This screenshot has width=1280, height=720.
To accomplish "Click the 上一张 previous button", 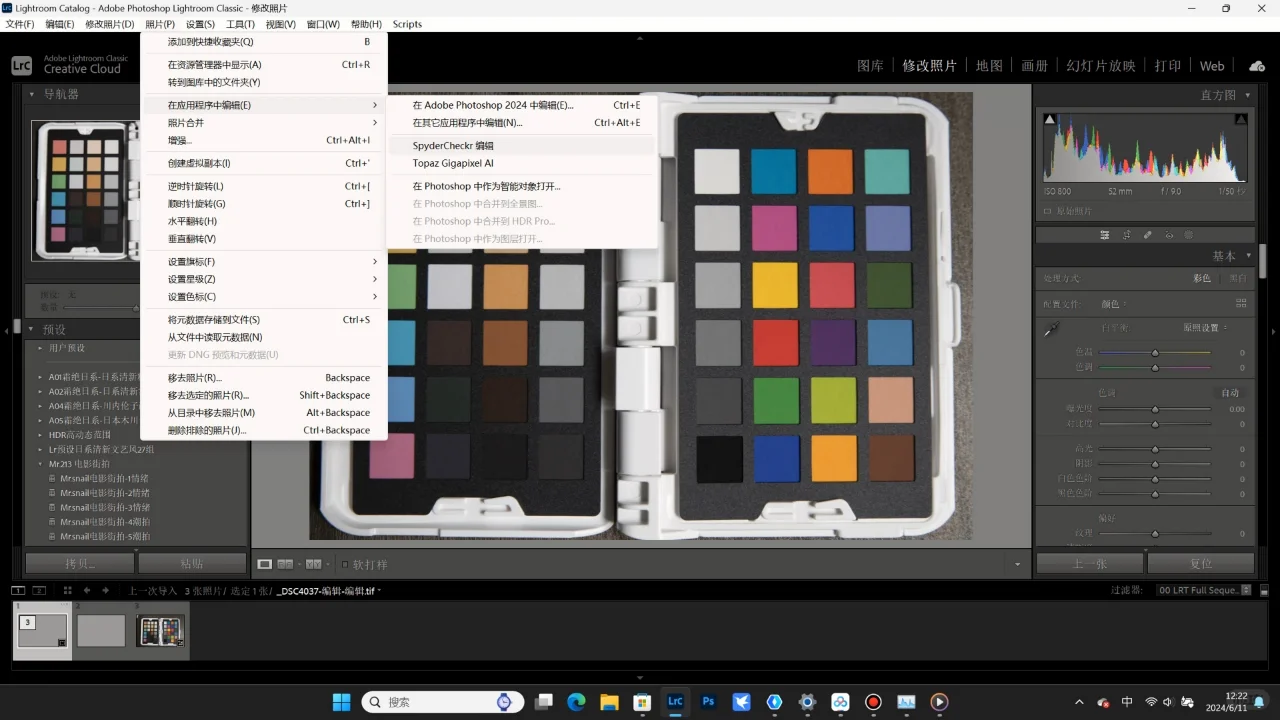I will pos(1089,563).
